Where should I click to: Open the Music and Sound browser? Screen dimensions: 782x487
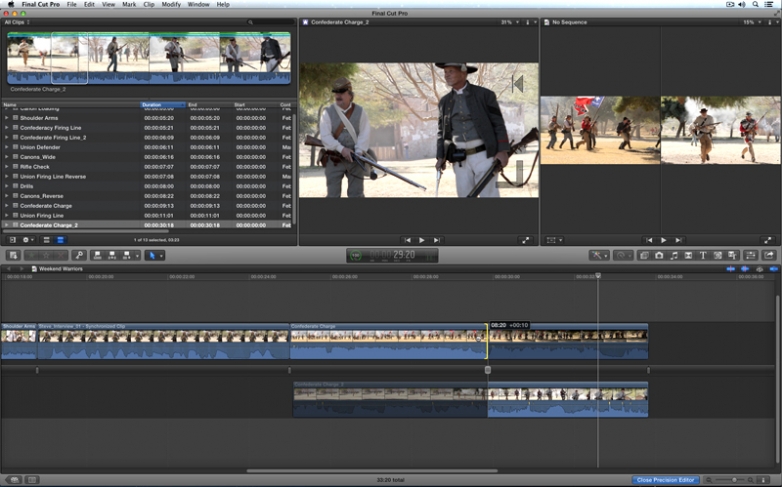674,255
